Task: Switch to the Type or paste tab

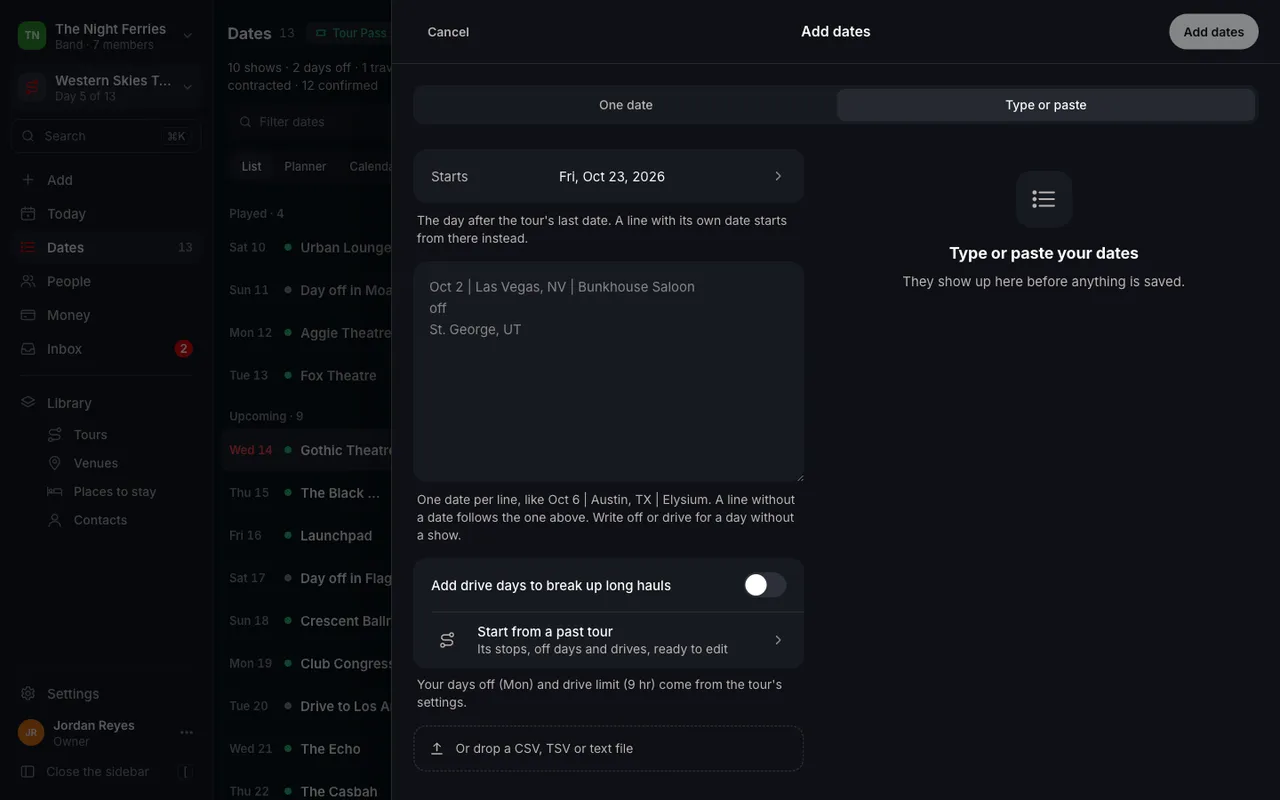Action: pos(1046,105)
